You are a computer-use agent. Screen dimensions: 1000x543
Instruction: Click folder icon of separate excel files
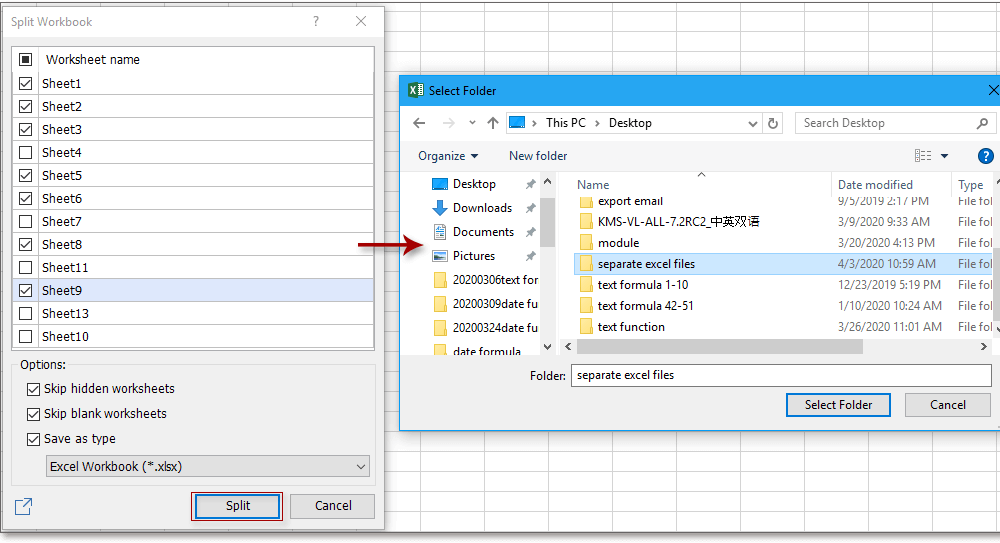point(586,264)
